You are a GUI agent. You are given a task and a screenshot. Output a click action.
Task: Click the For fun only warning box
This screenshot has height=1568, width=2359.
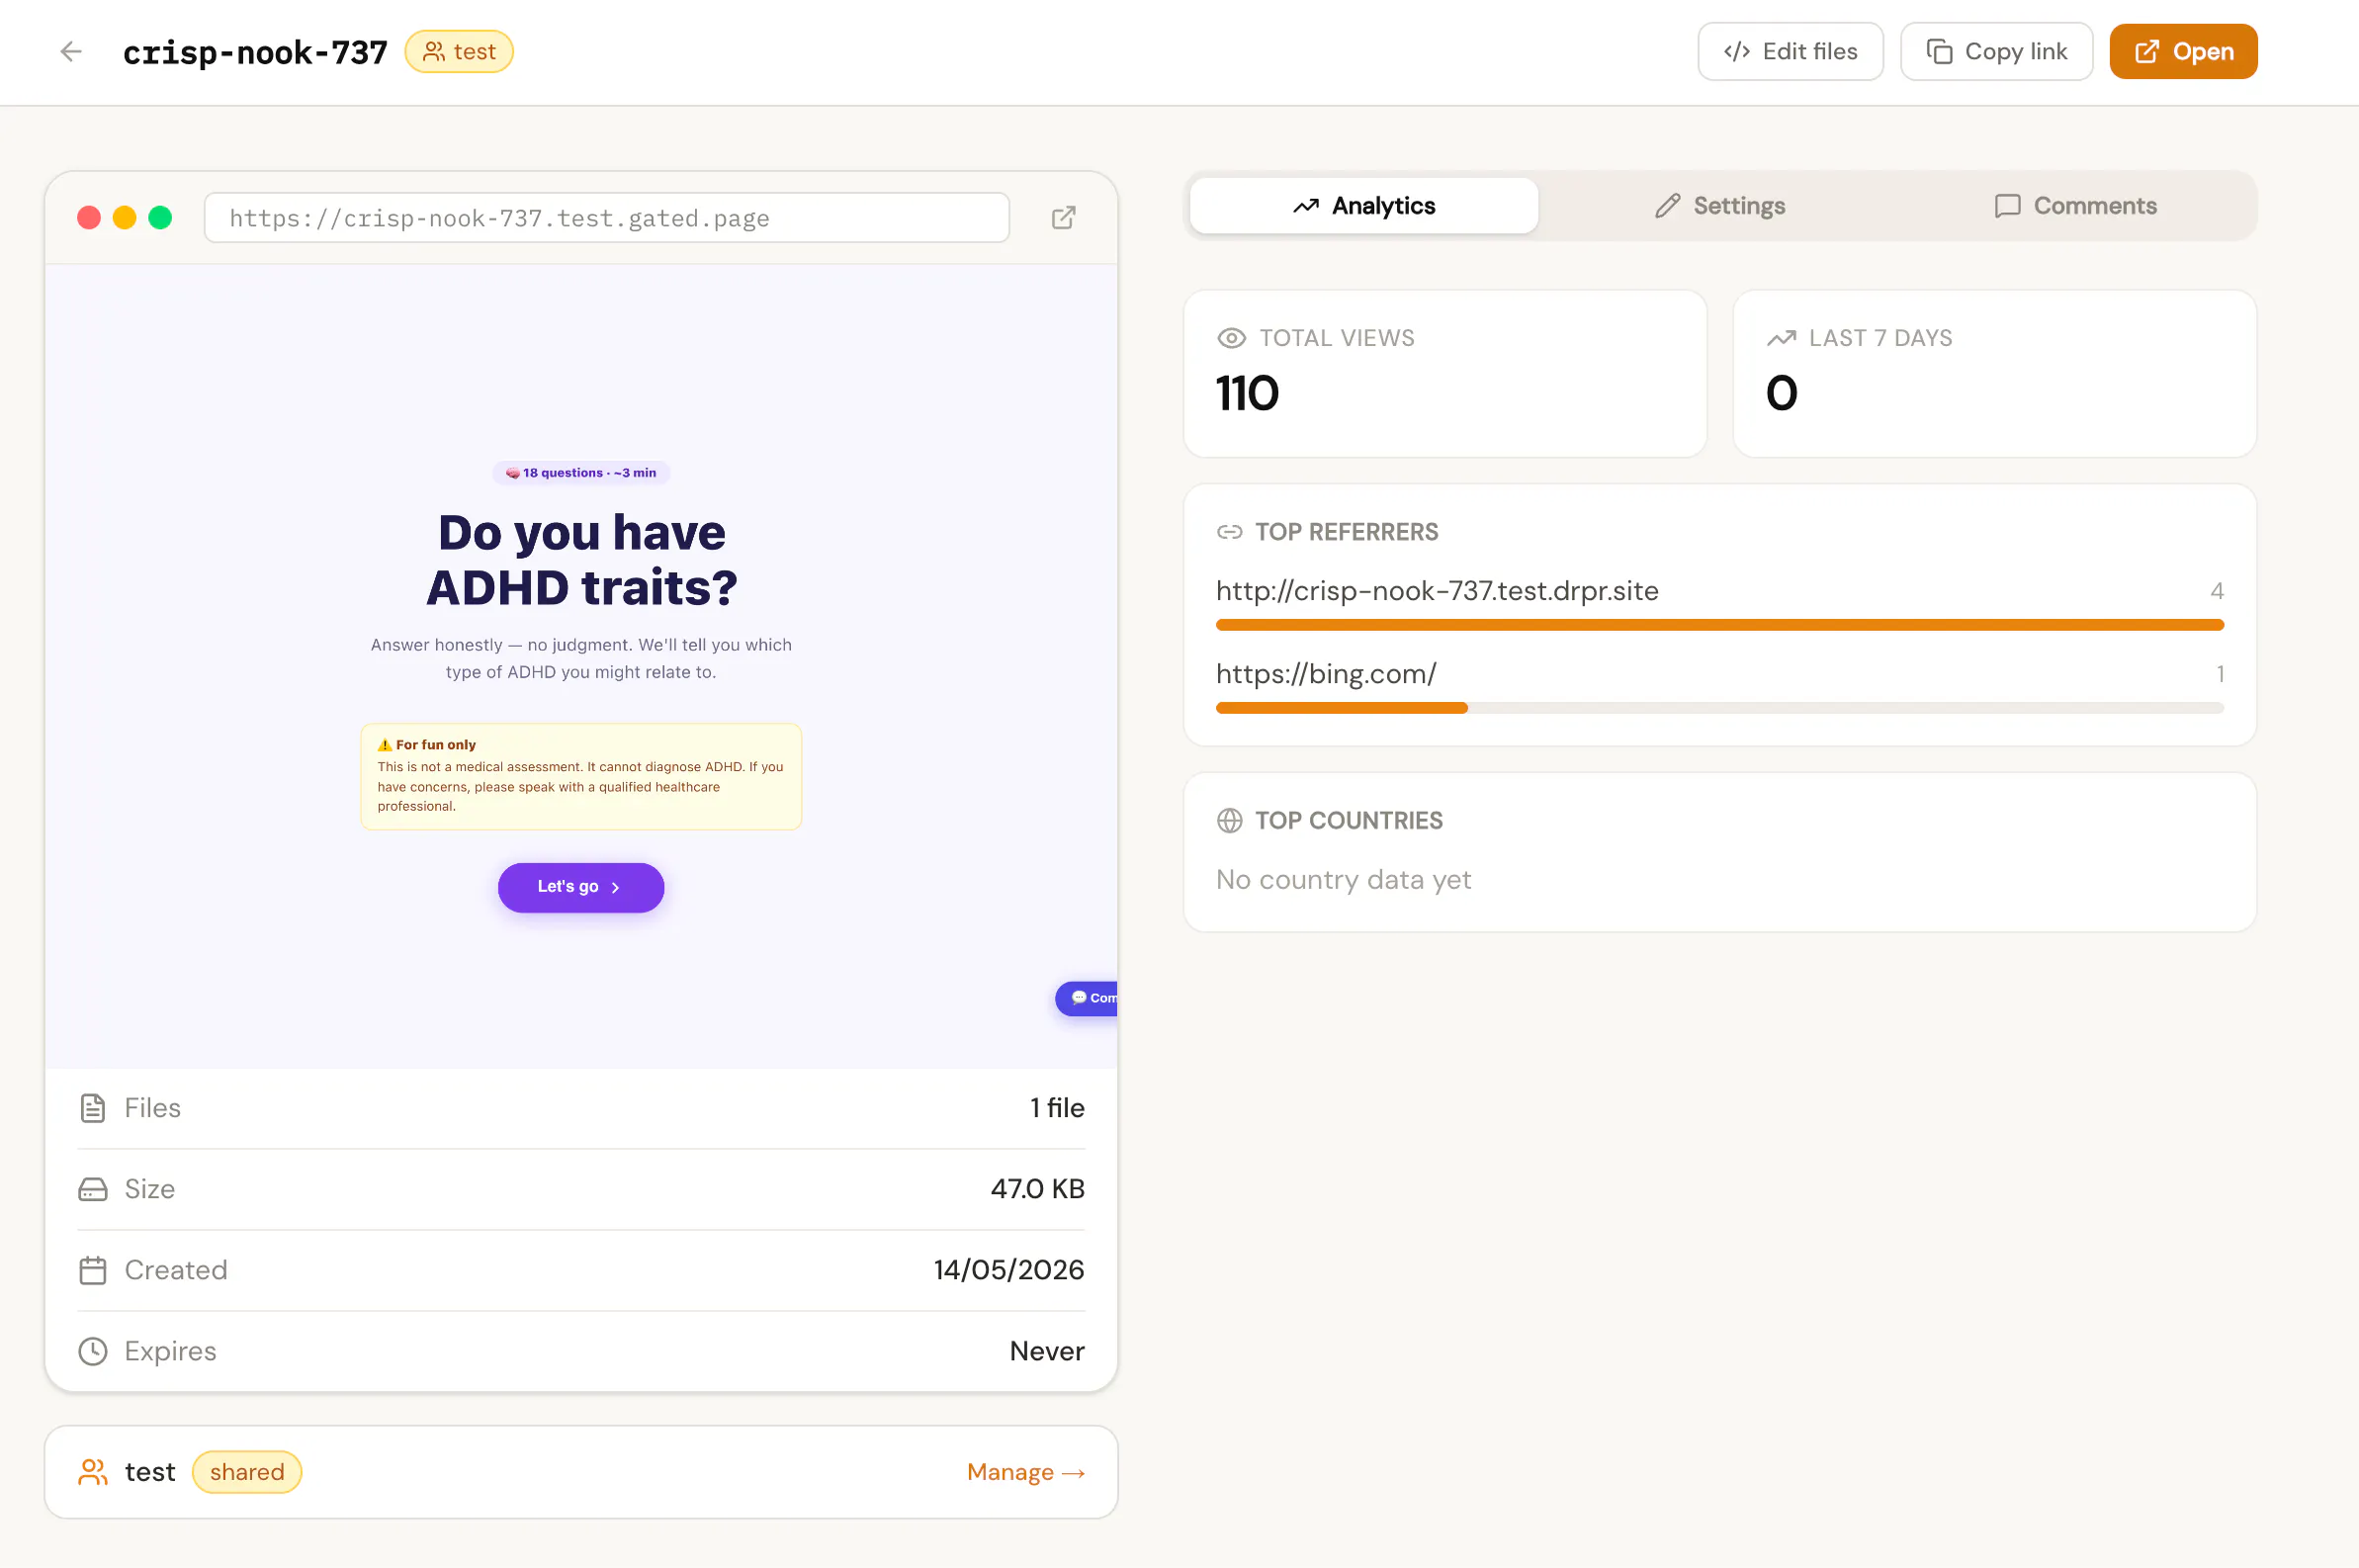(x=581, y=777)
